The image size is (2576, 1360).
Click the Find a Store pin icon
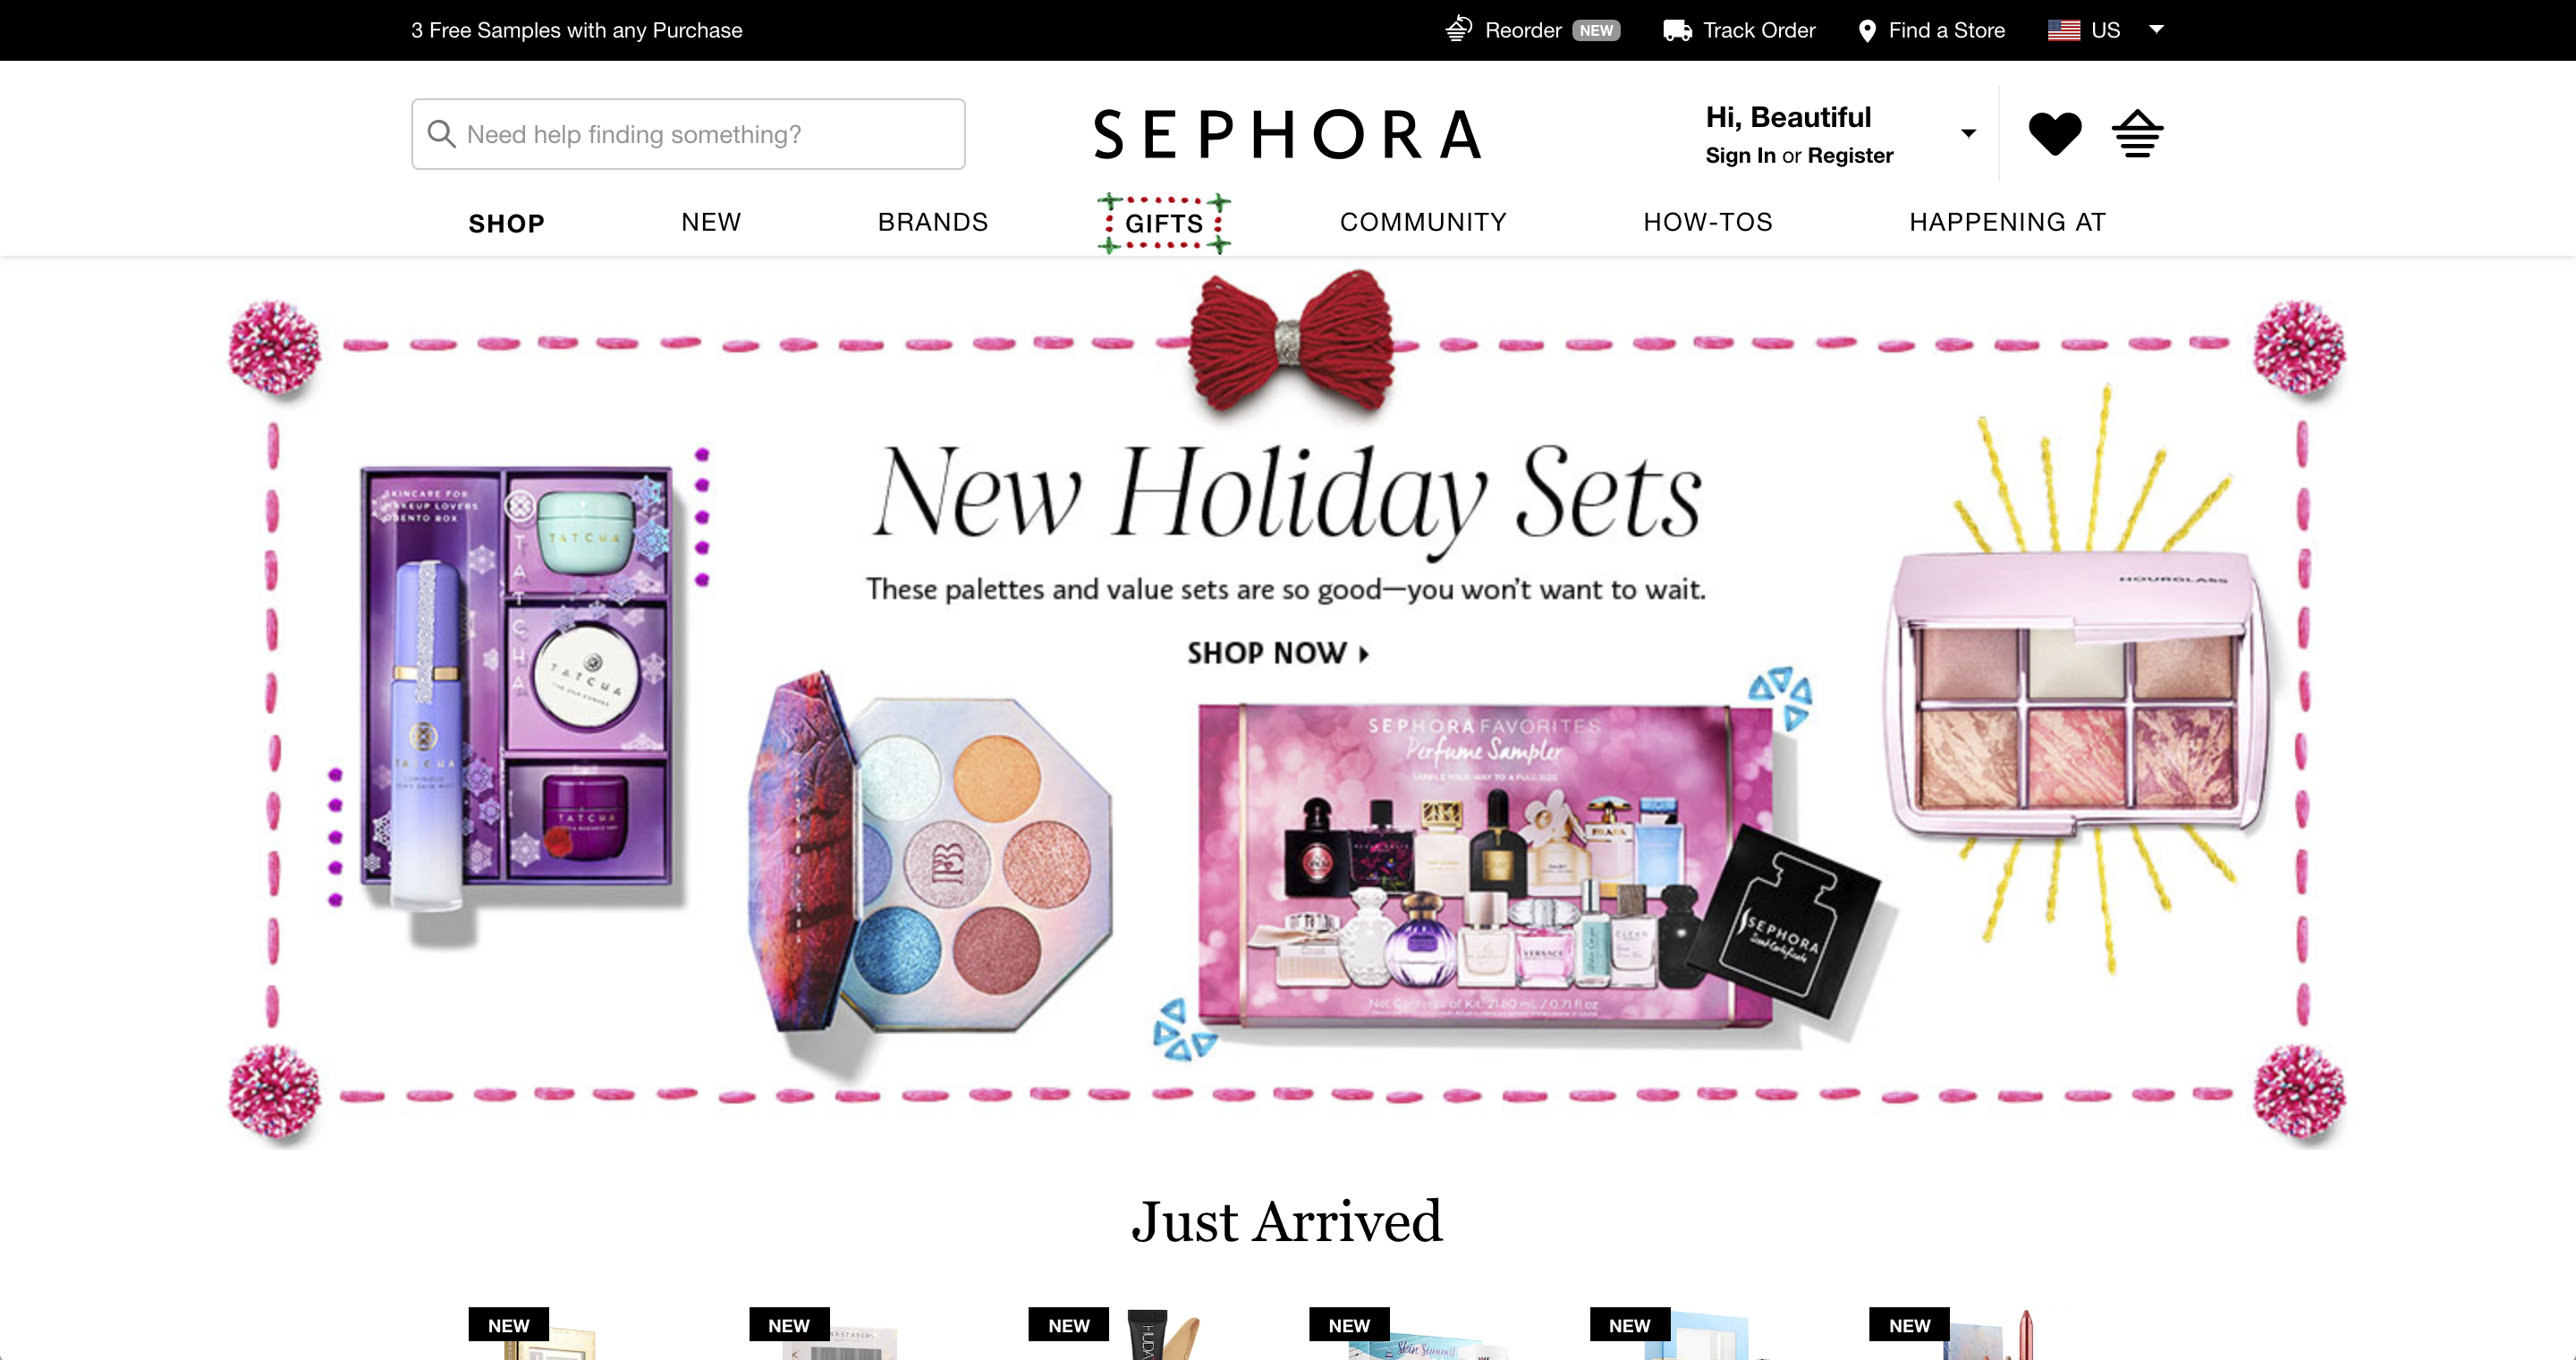1866,30
